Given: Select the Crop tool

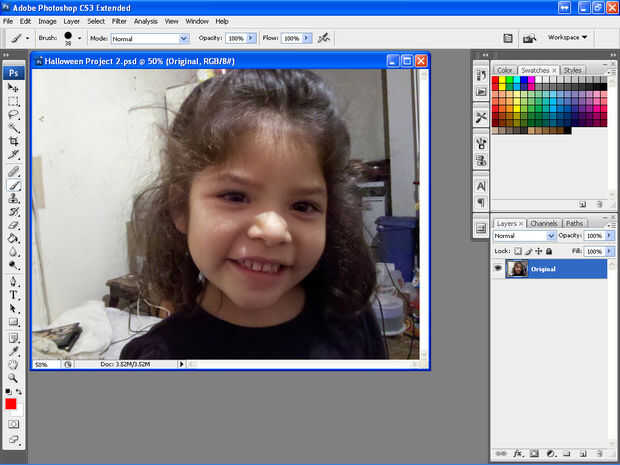Looking at the screenshot, I should coord(13,141).
